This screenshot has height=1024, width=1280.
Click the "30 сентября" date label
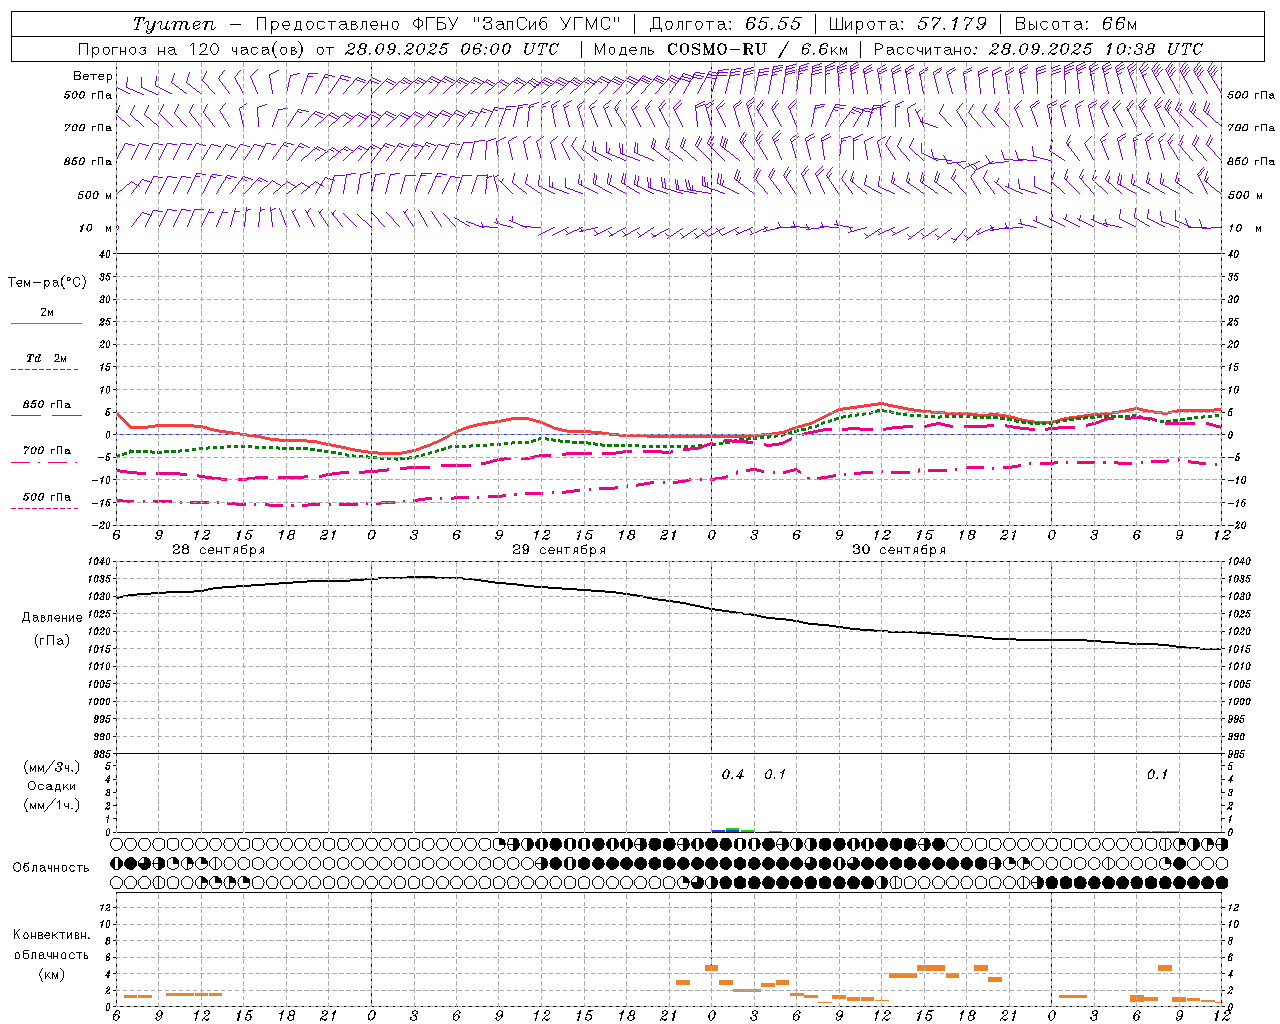coord(898,550)
